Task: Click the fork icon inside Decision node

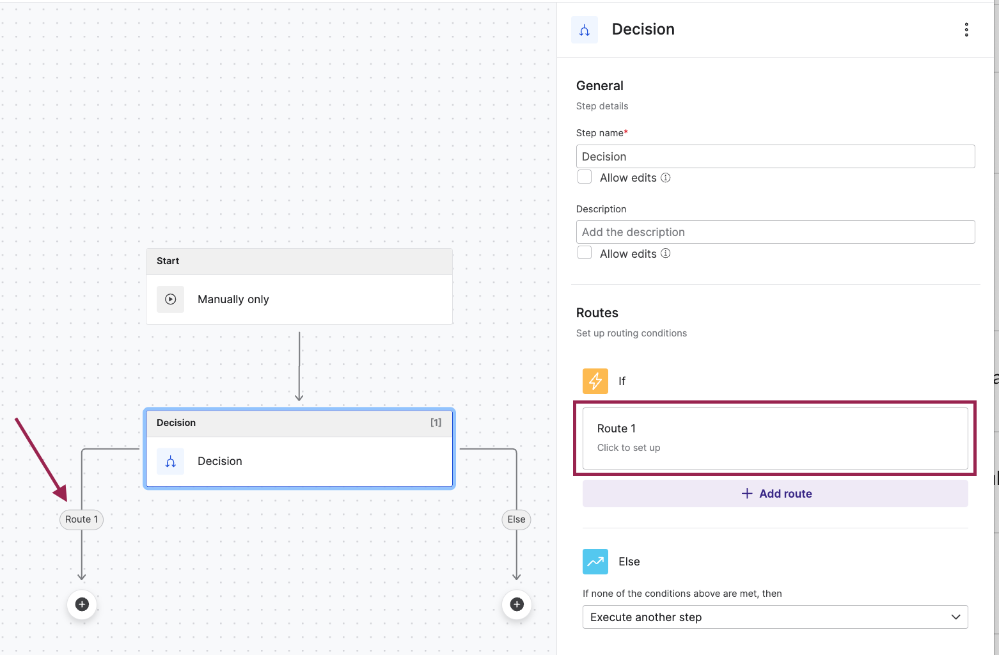Action: tap(171, 461)
